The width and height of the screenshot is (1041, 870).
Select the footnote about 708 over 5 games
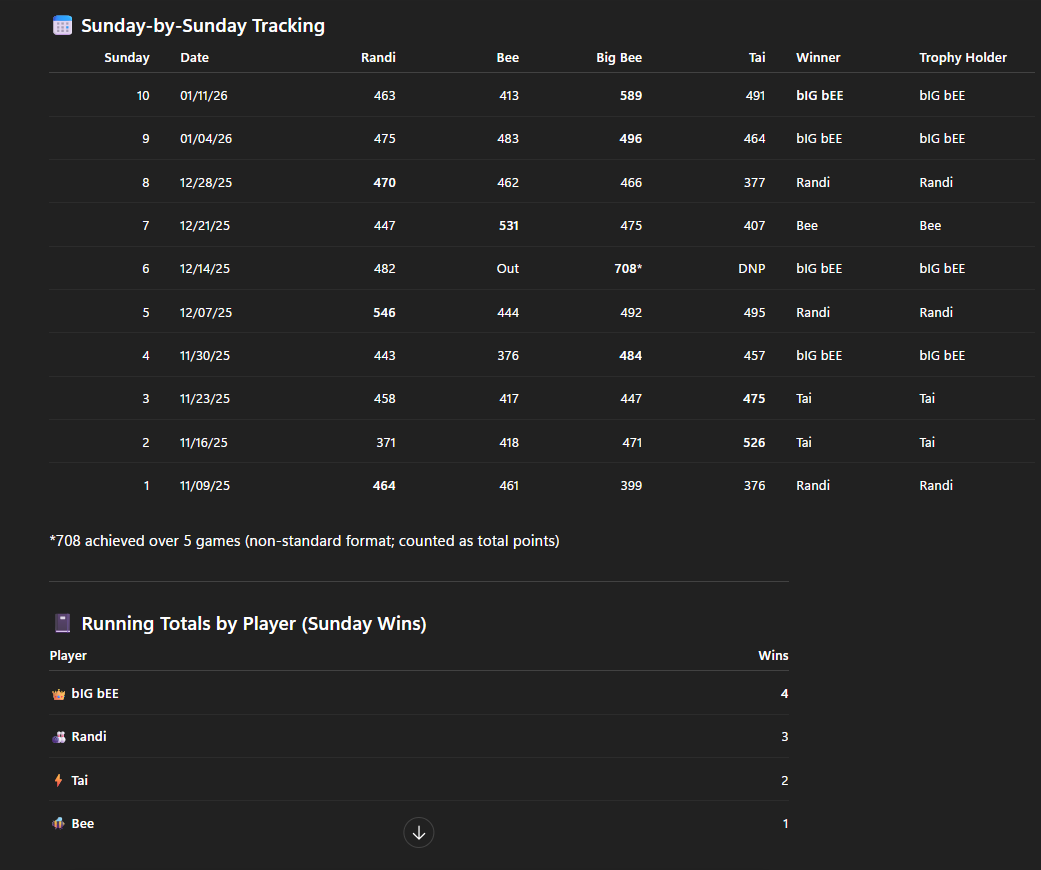pos(304,541)
